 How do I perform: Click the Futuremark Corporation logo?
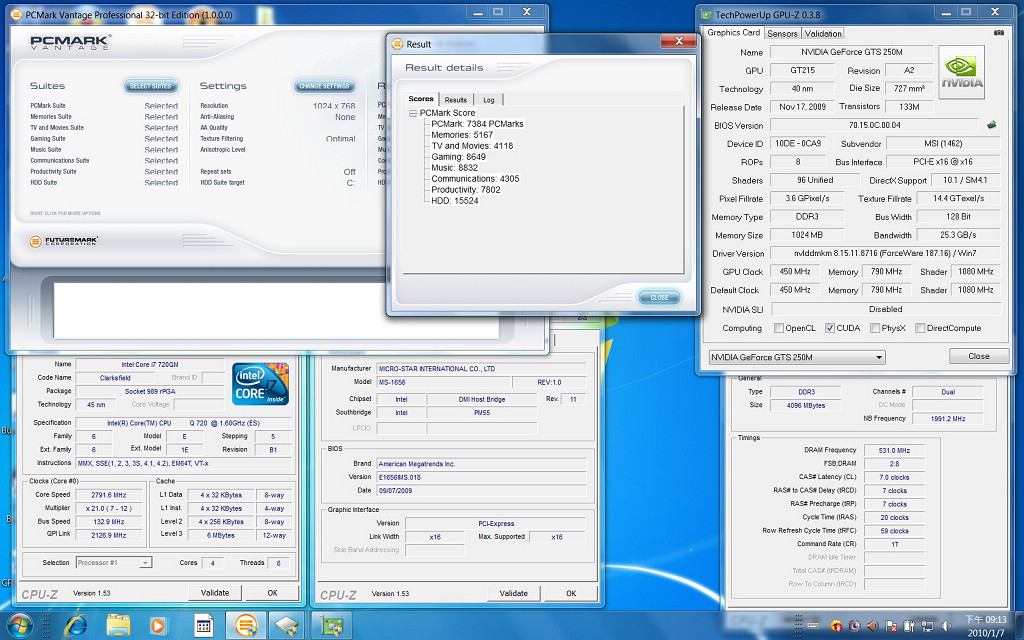[x=64, y=241]
